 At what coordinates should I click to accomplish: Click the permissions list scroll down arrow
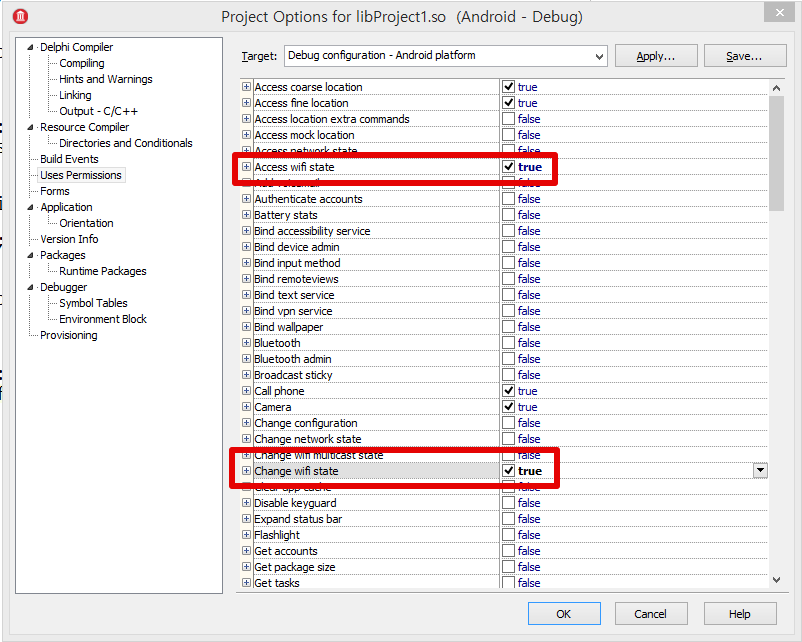776,580
